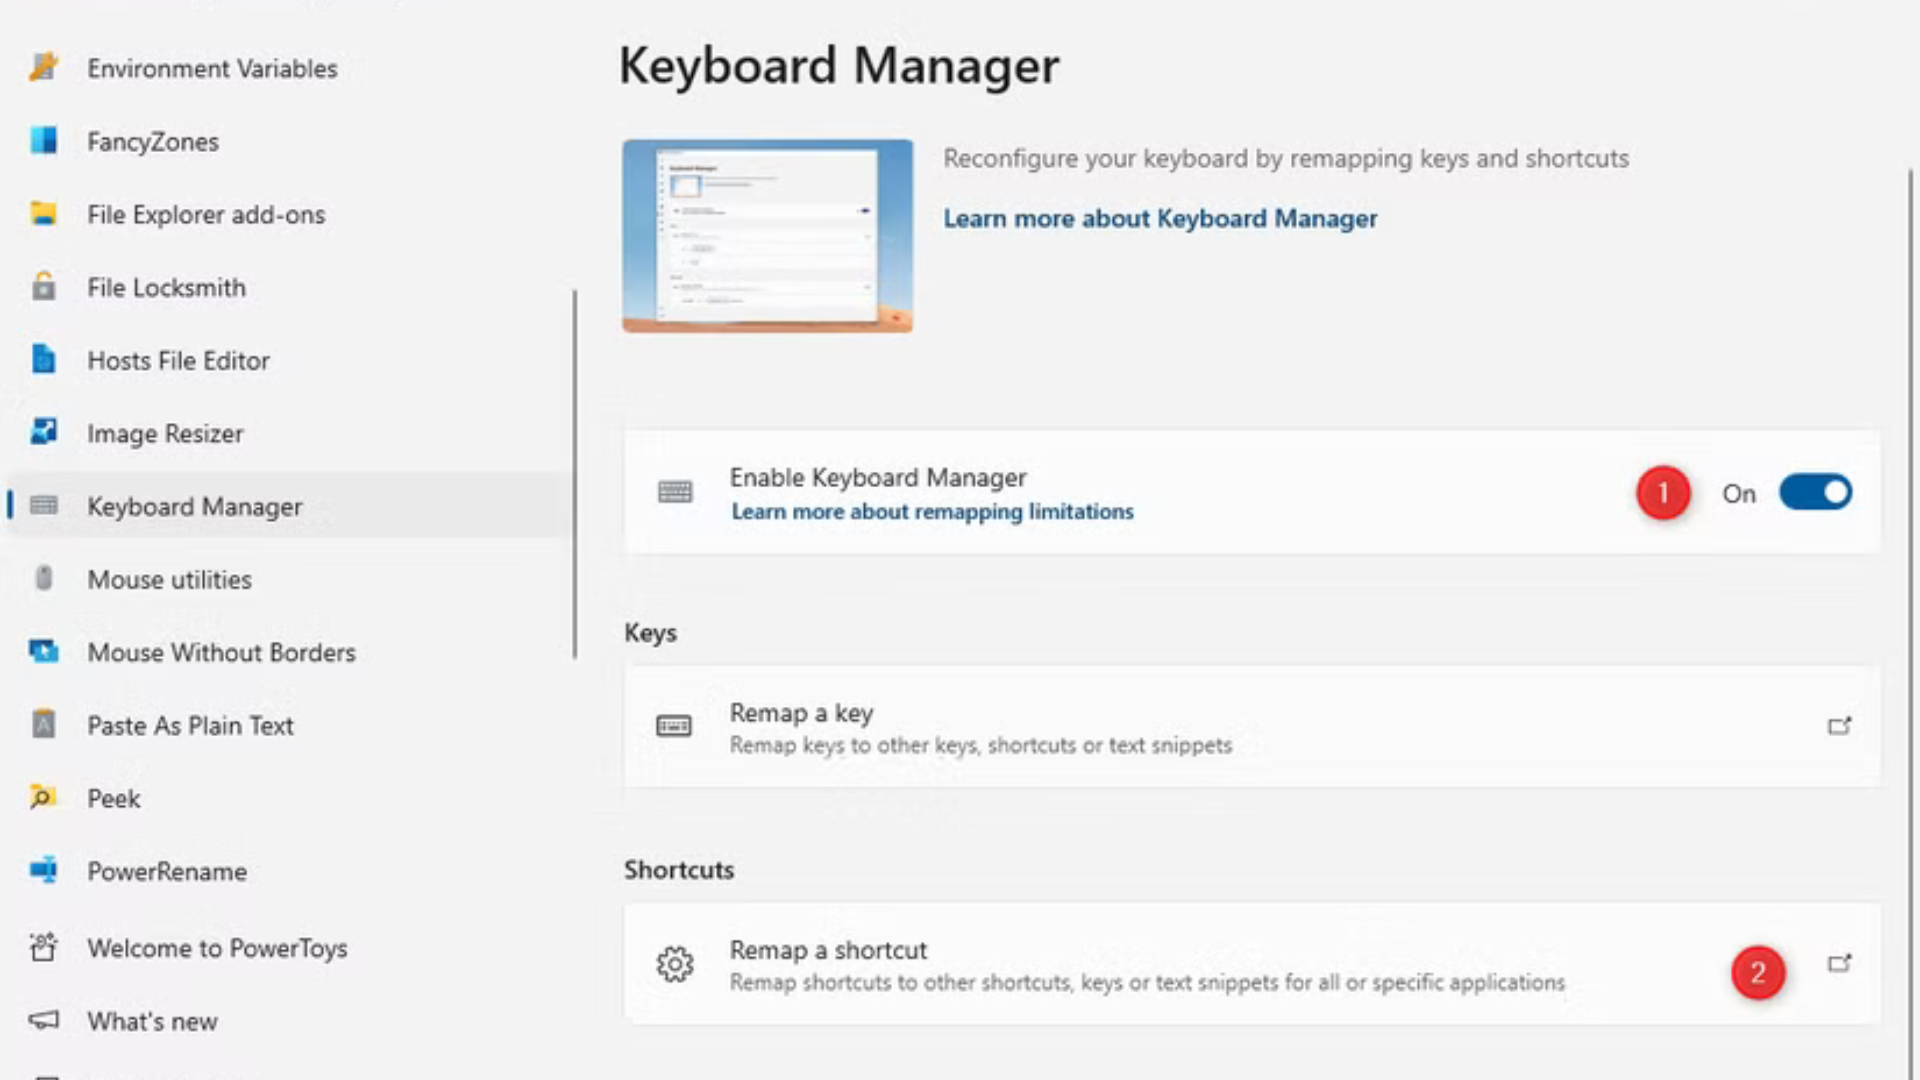1920x1080 pixels.
Task: Click the Environment Variables sidebar icon
Action: pos(44,68)
